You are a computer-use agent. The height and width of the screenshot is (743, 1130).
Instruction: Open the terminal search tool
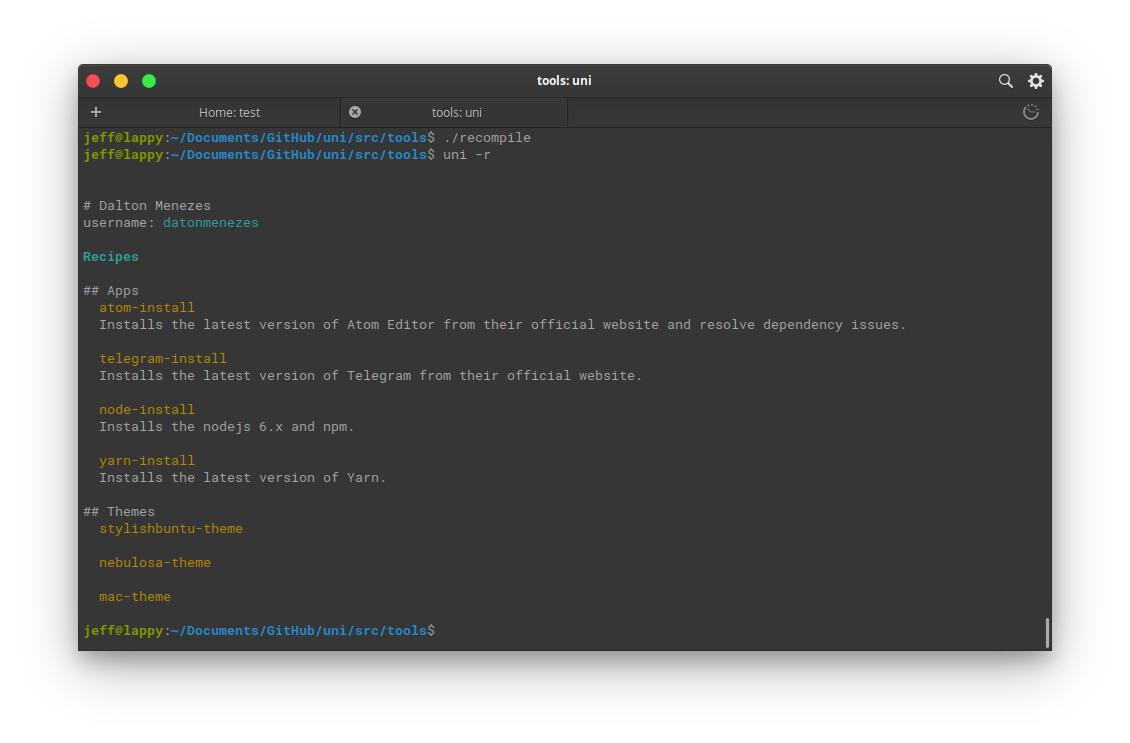[1005, 81]
